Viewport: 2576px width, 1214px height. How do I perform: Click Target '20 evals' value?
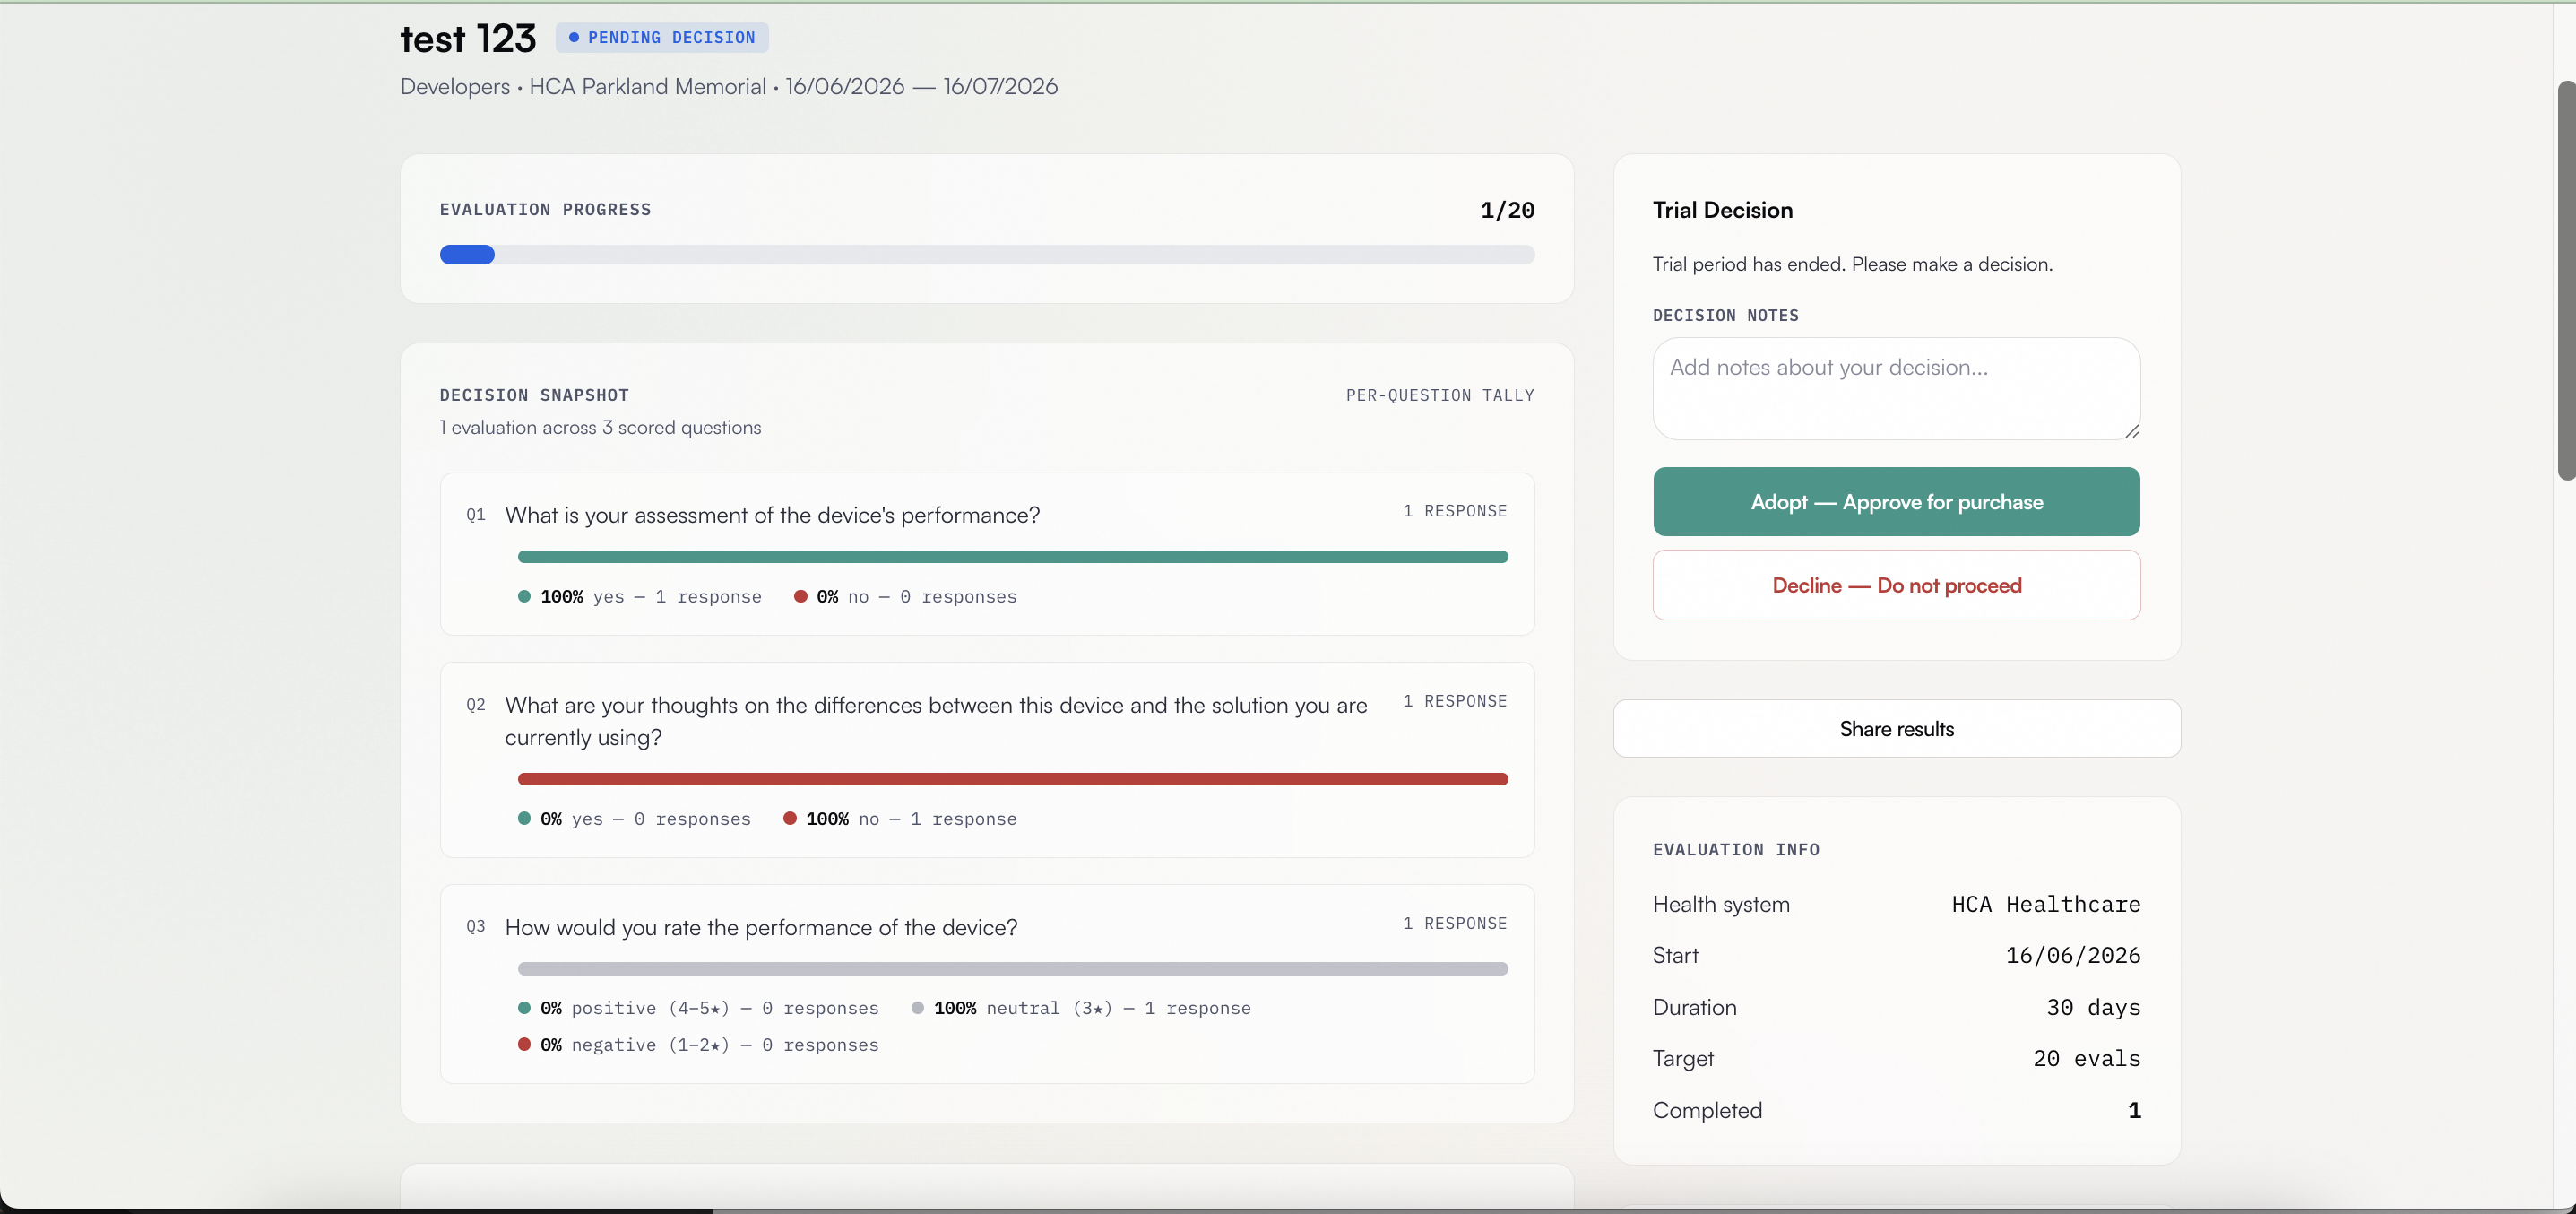point(2086,1058)
